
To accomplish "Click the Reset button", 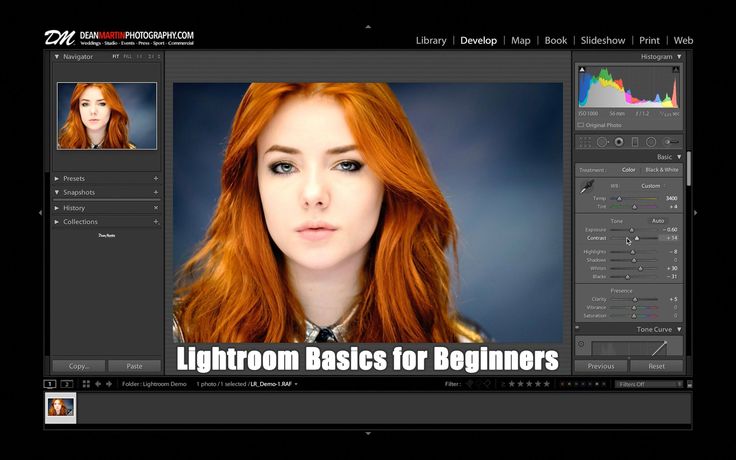I will pyautogui.click(x=656, y=366).
